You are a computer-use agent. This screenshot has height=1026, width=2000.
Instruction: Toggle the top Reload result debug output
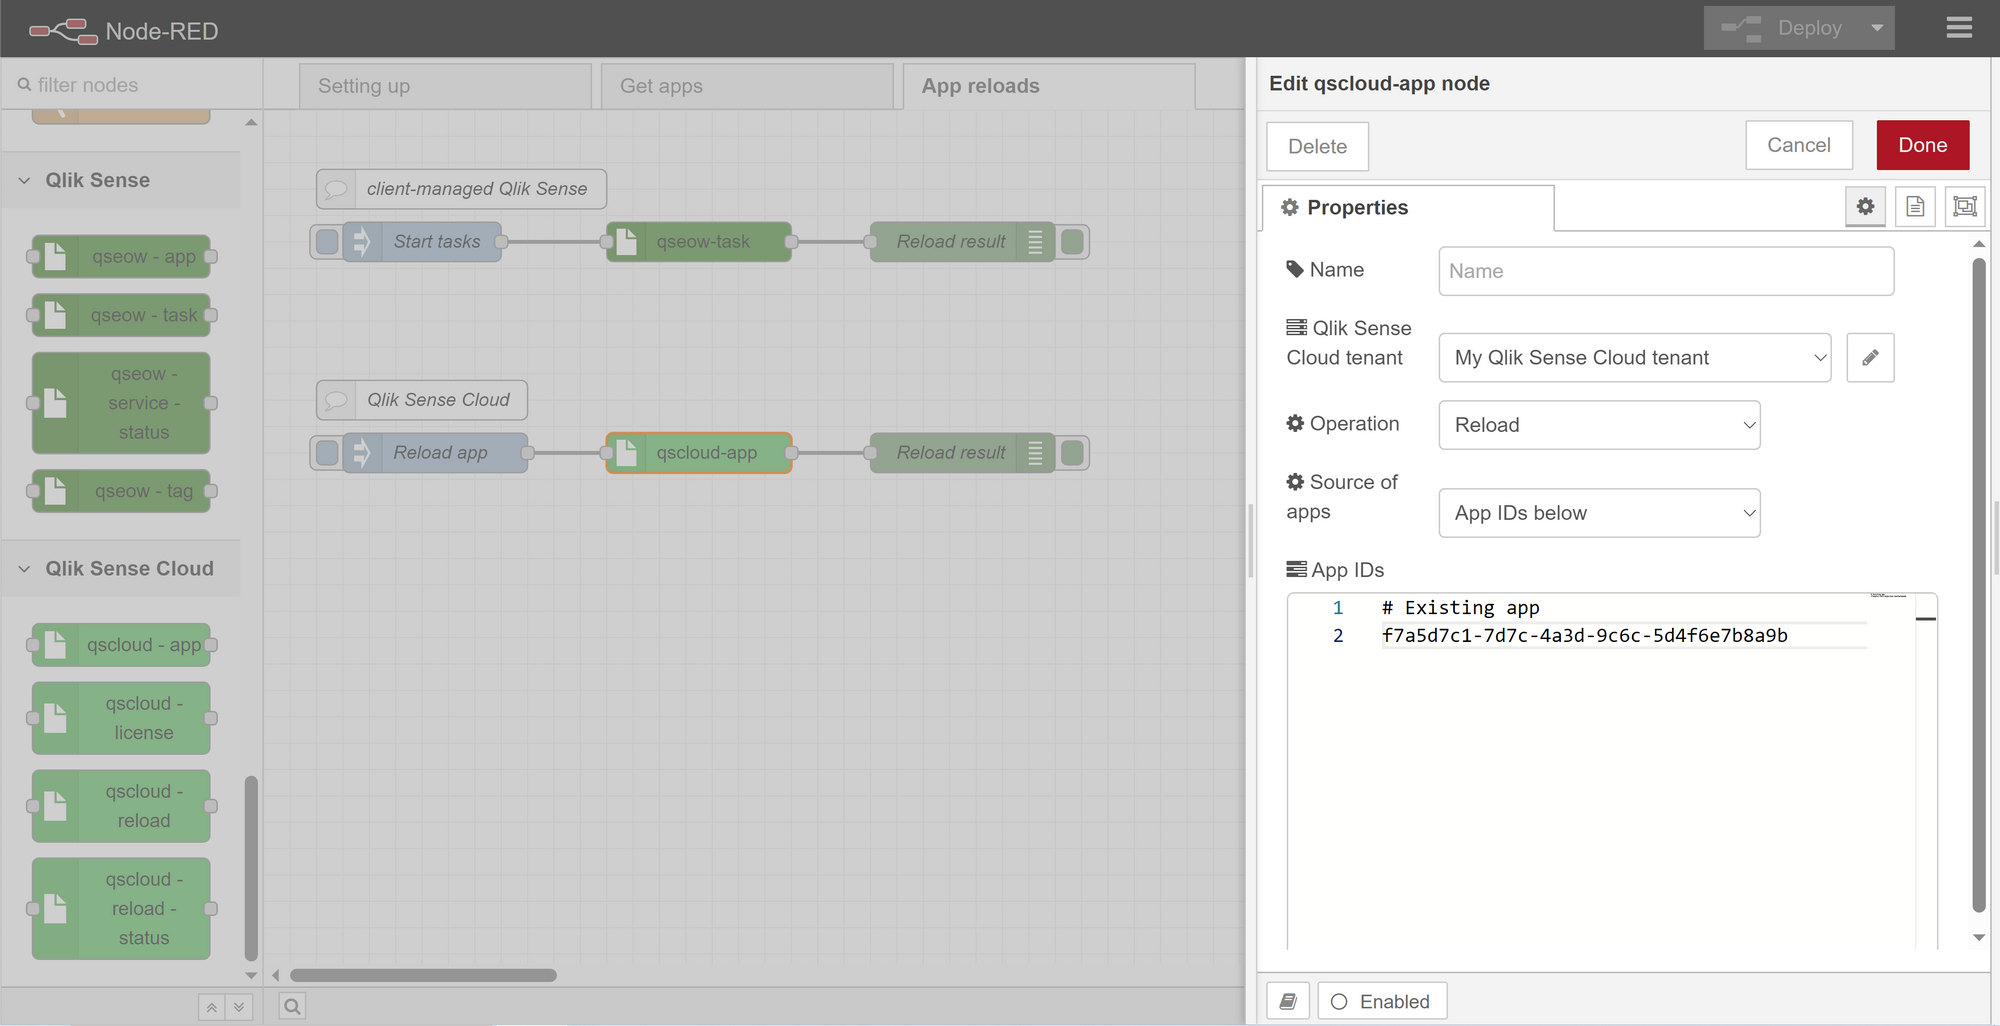click(x=1073, y=242)
